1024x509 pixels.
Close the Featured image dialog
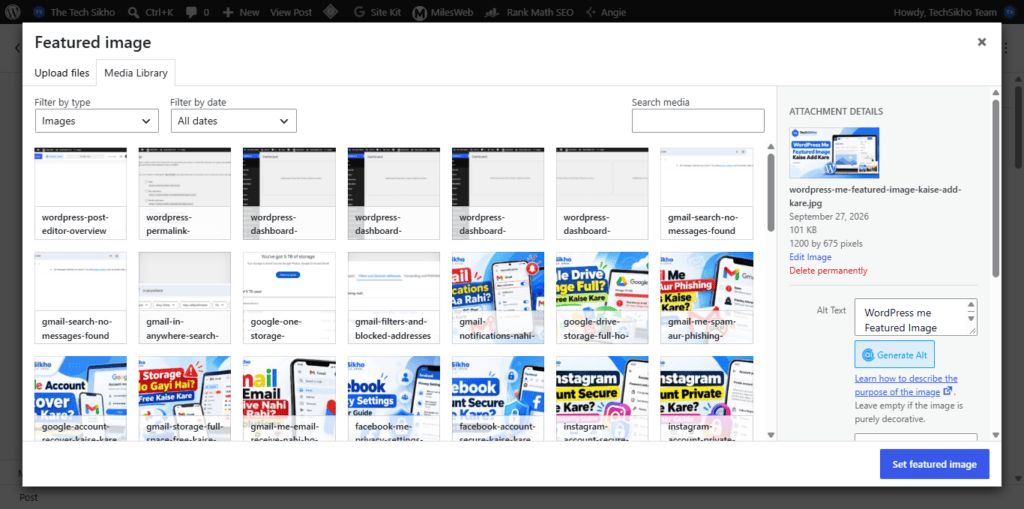click(982, 42)
